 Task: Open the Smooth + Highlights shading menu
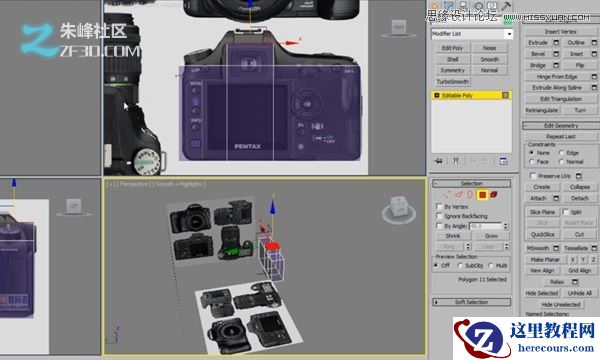click(179, 184)
